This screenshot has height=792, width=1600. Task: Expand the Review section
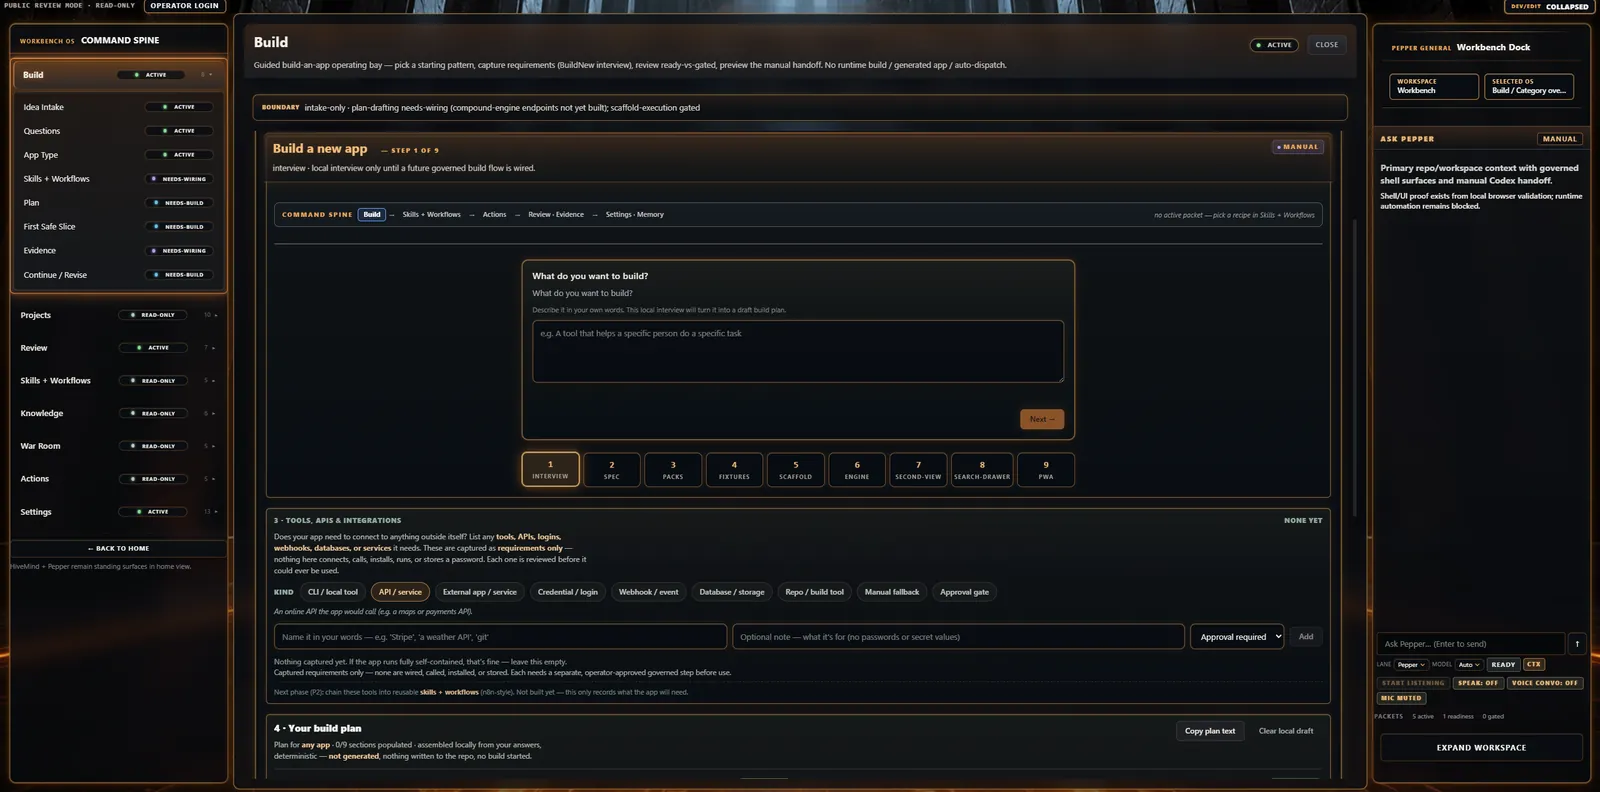211,348
